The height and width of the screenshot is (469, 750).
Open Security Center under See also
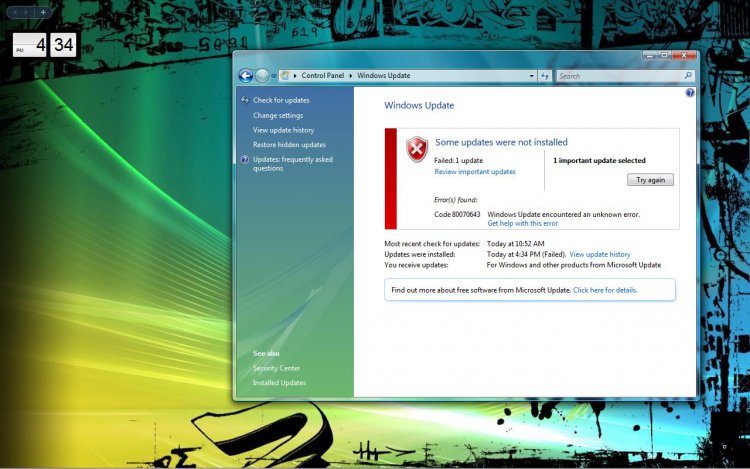[276, 368]
